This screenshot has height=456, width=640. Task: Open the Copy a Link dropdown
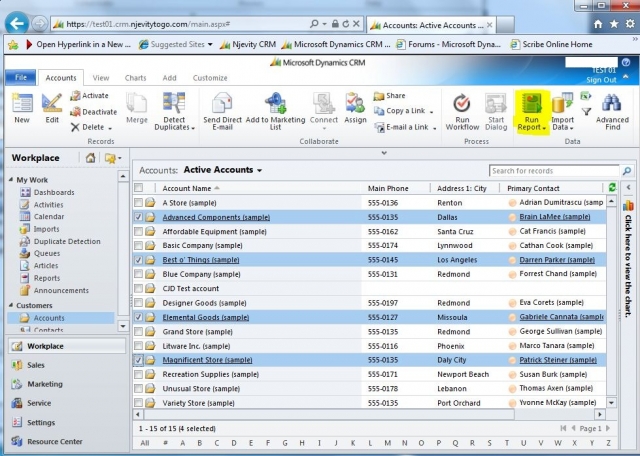coord(431,112)
